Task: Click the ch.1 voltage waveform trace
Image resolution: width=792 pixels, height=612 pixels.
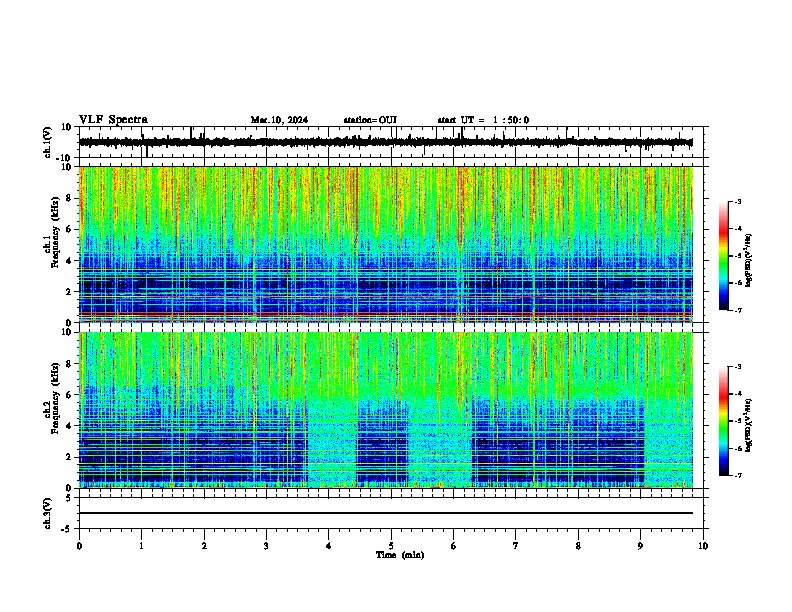Action: tap(386, 142)
